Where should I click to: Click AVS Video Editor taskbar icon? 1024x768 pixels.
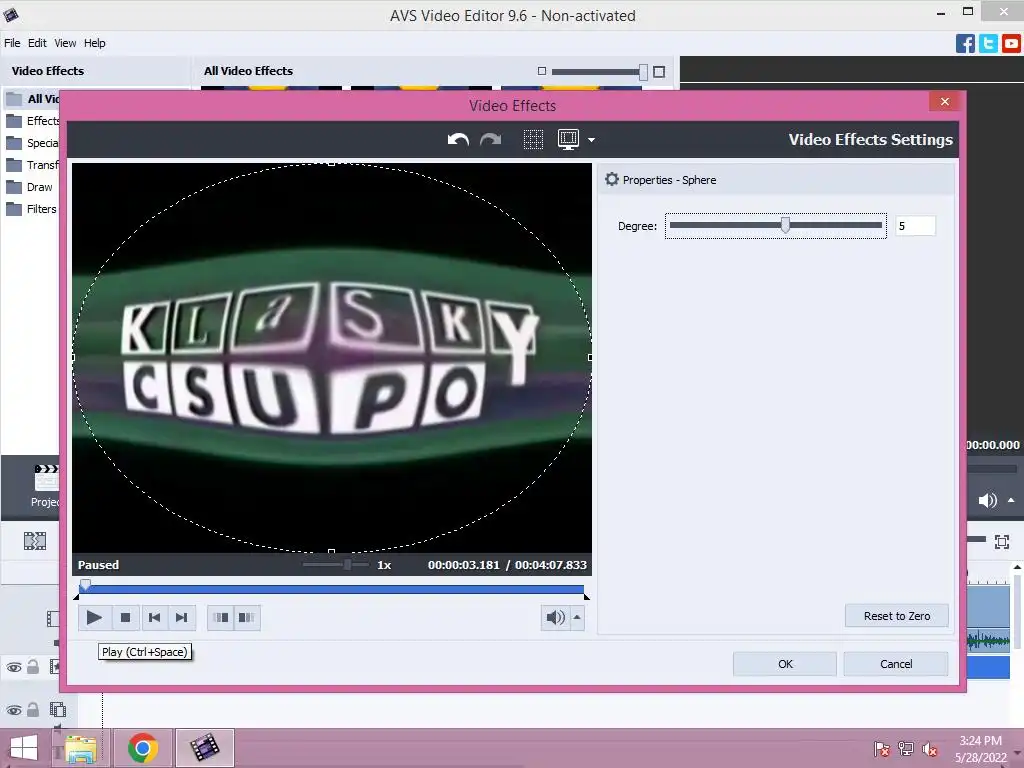click(x=204, y=748)
